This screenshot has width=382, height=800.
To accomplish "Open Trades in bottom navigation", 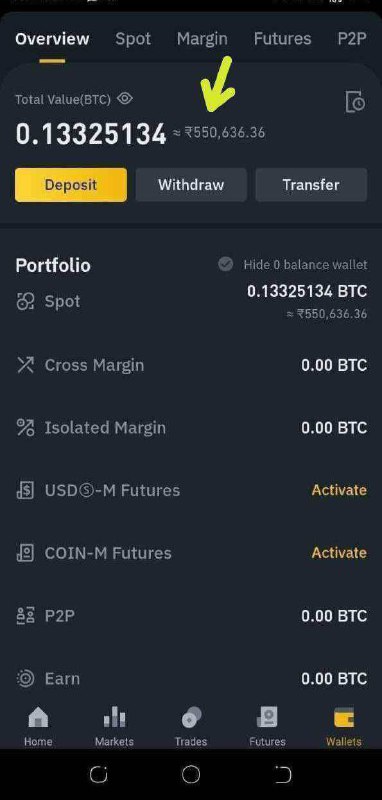I will pos(191,727).
